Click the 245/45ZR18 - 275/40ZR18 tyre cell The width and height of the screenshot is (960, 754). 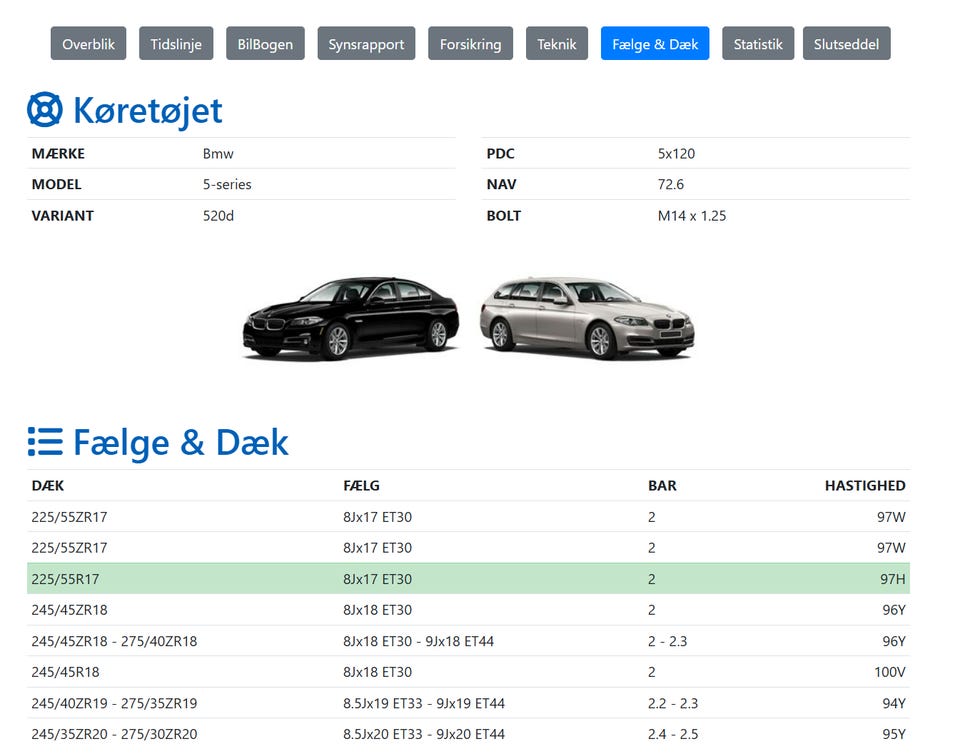[114, 641]
